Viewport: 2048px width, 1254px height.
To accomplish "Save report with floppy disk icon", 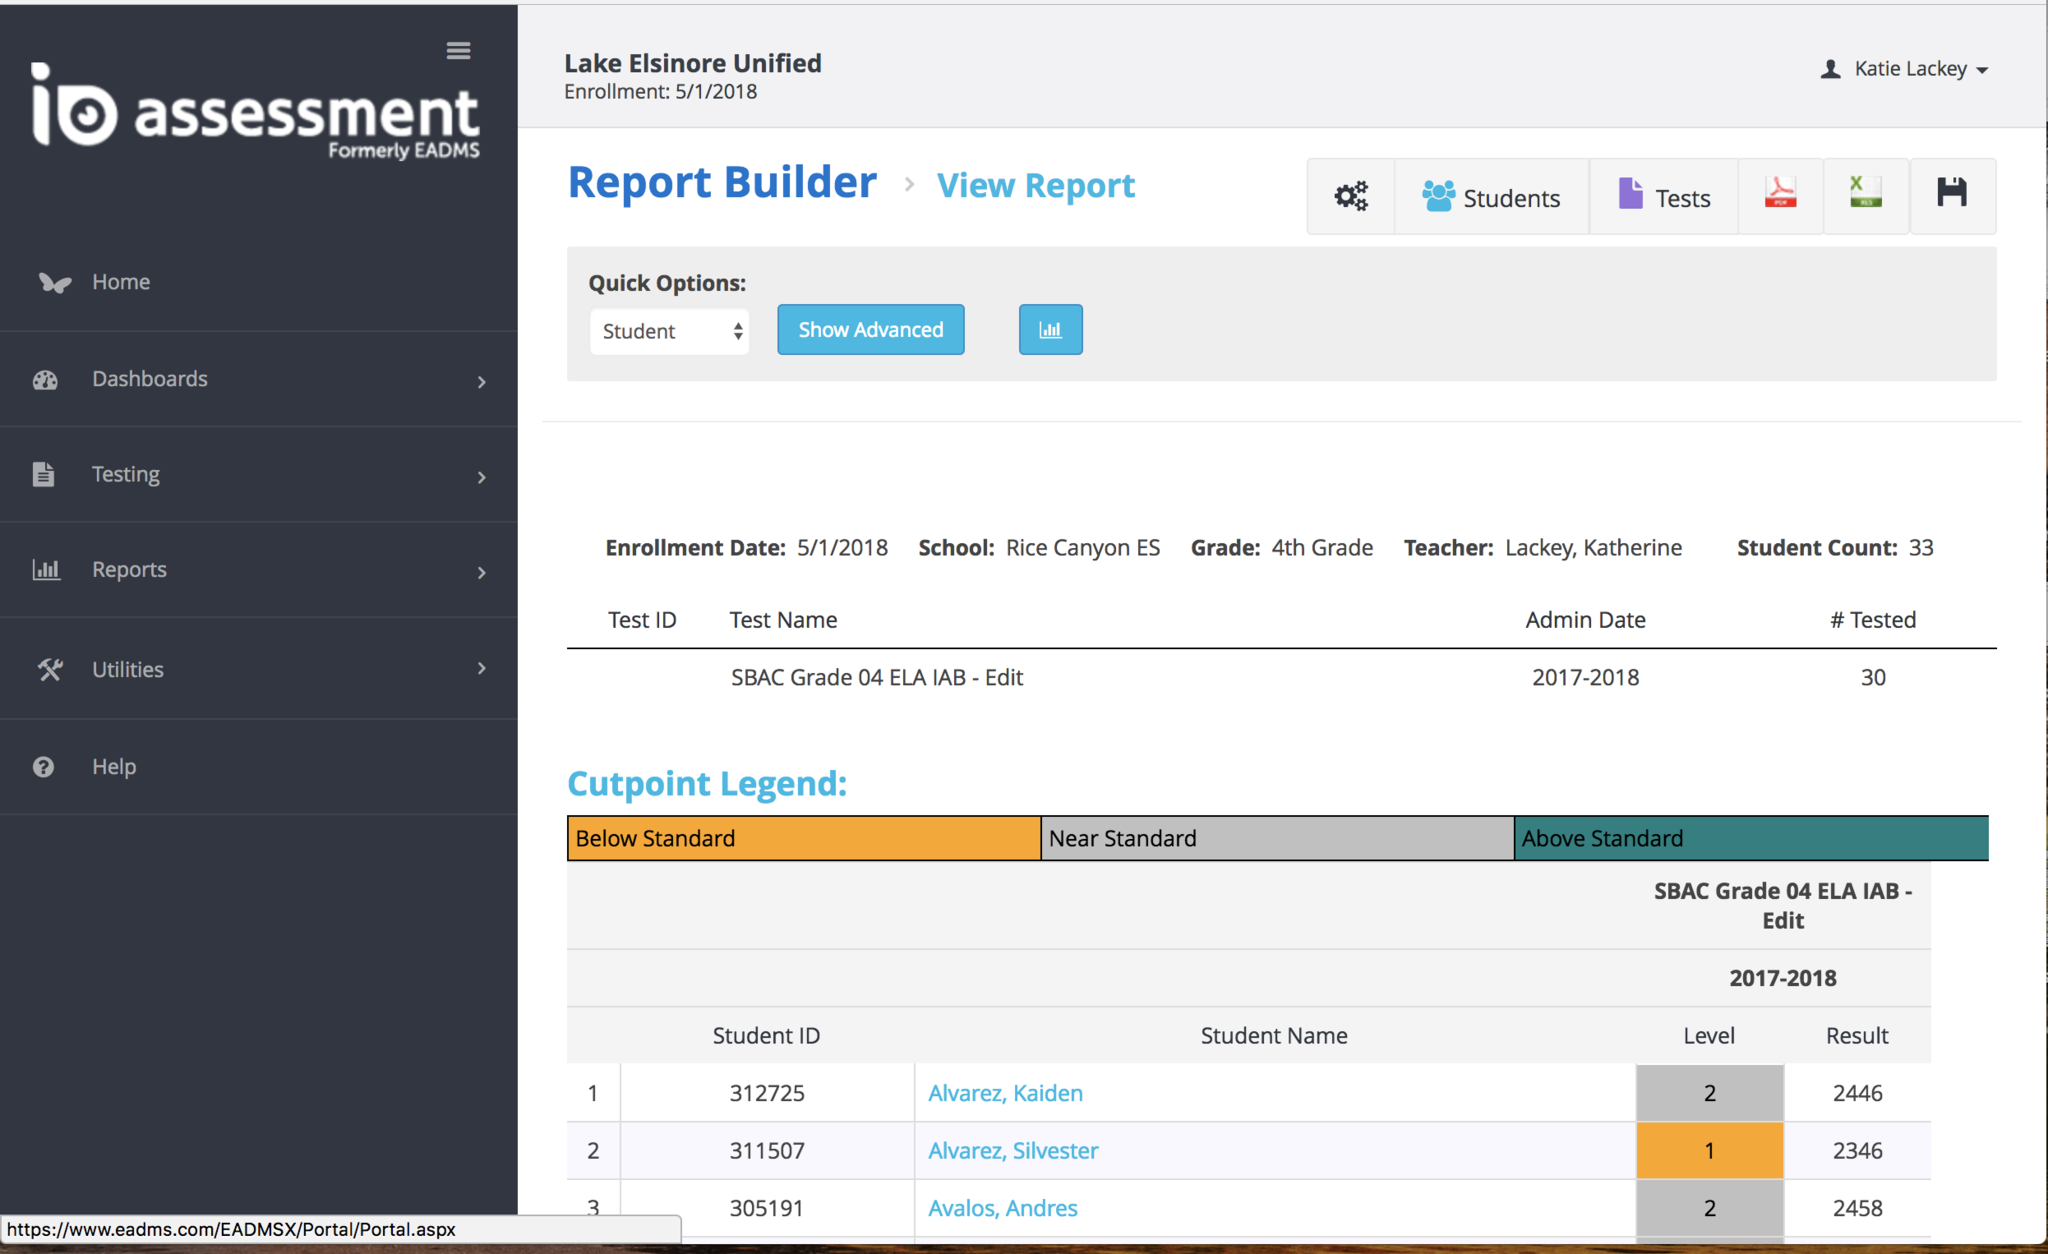I will tap(1951, 194).
